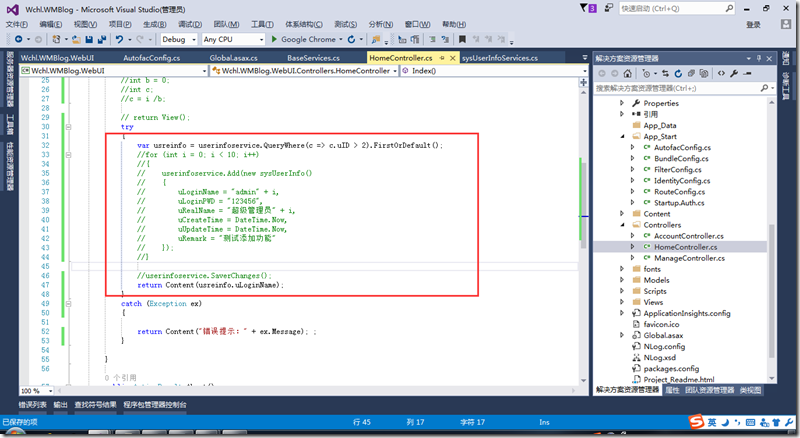The height and width of the screenshot is (438, 800).
Task: Collapse the try block outlining at line 30
Action: click(68, 127)
